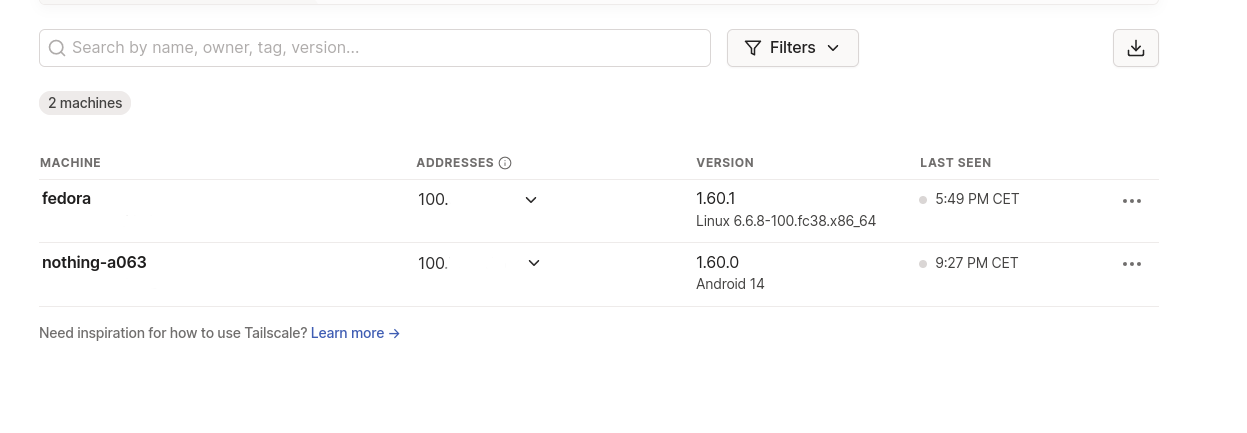
Task: Expand nothing-a063's address dropdown chevron
Action: coord(534,263)
